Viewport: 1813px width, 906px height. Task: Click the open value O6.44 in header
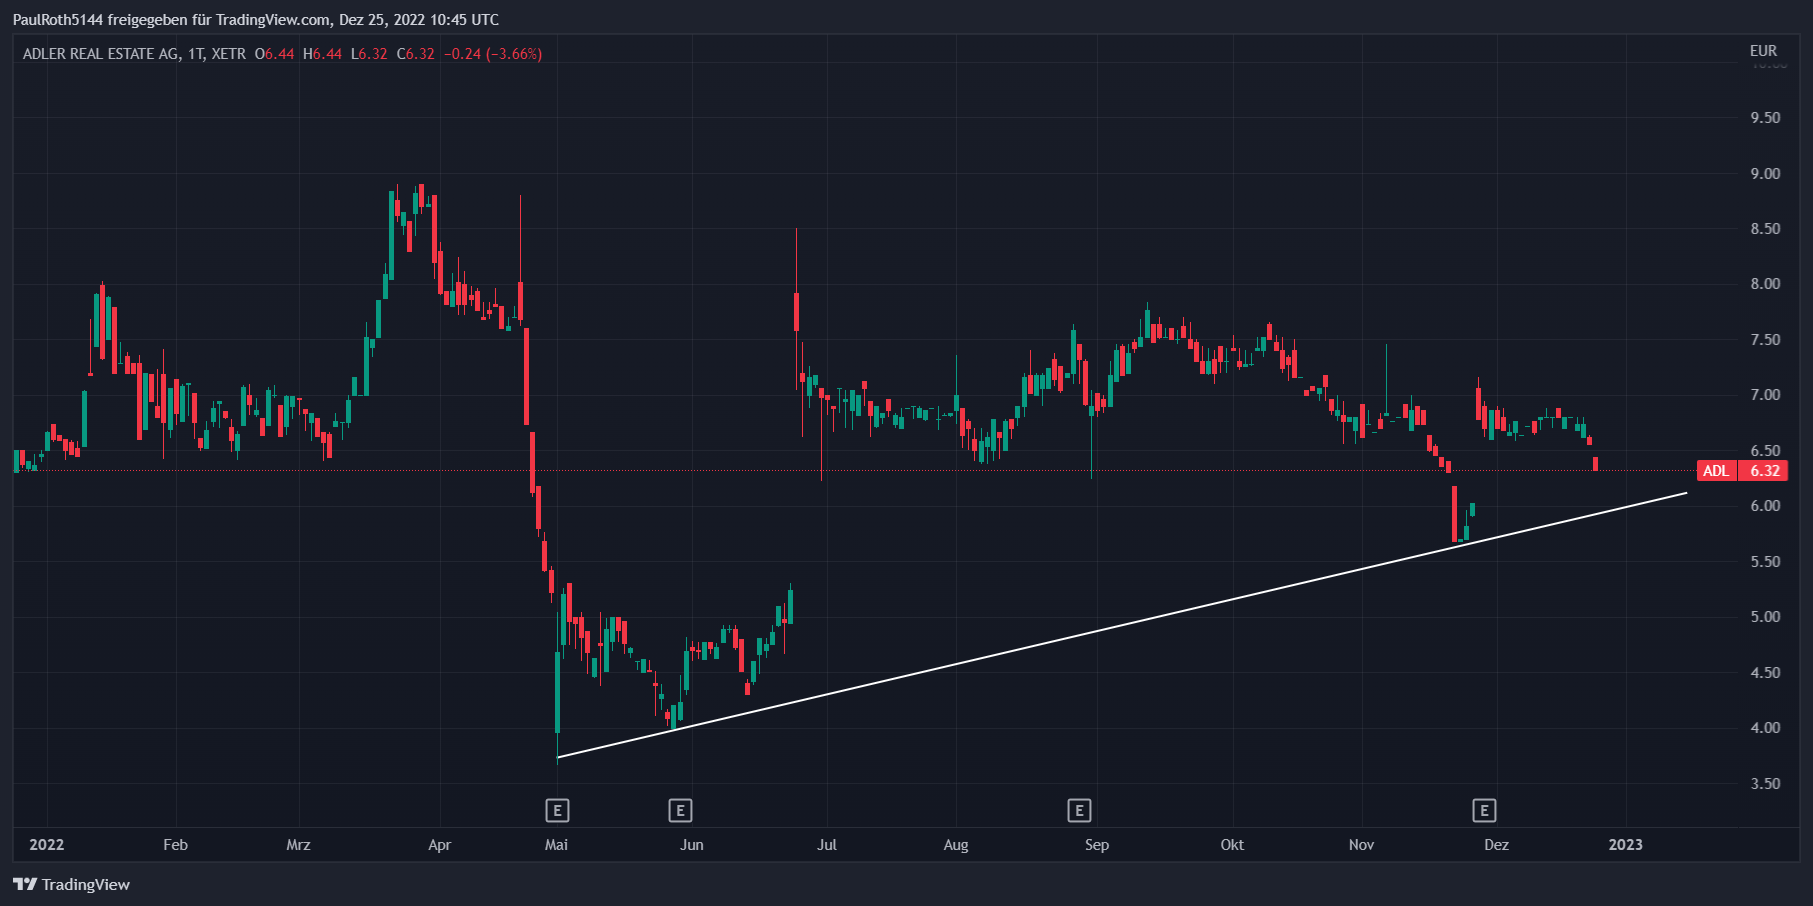pyautogui.click(x=275, y=54)
